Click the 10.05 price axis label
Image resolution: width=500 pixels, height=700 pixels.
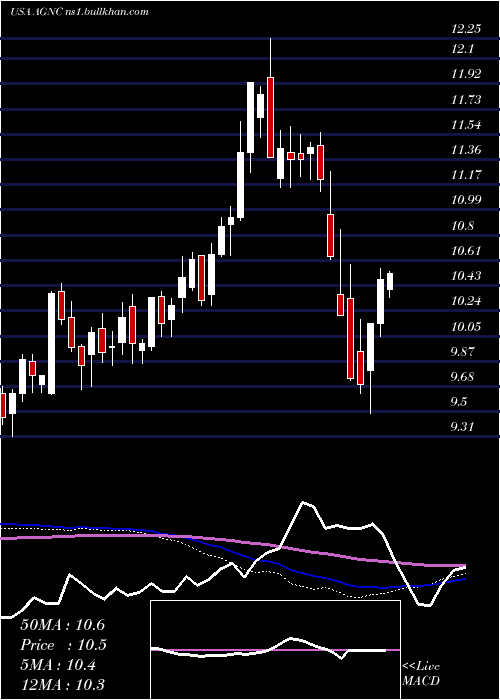pos(466,327)
